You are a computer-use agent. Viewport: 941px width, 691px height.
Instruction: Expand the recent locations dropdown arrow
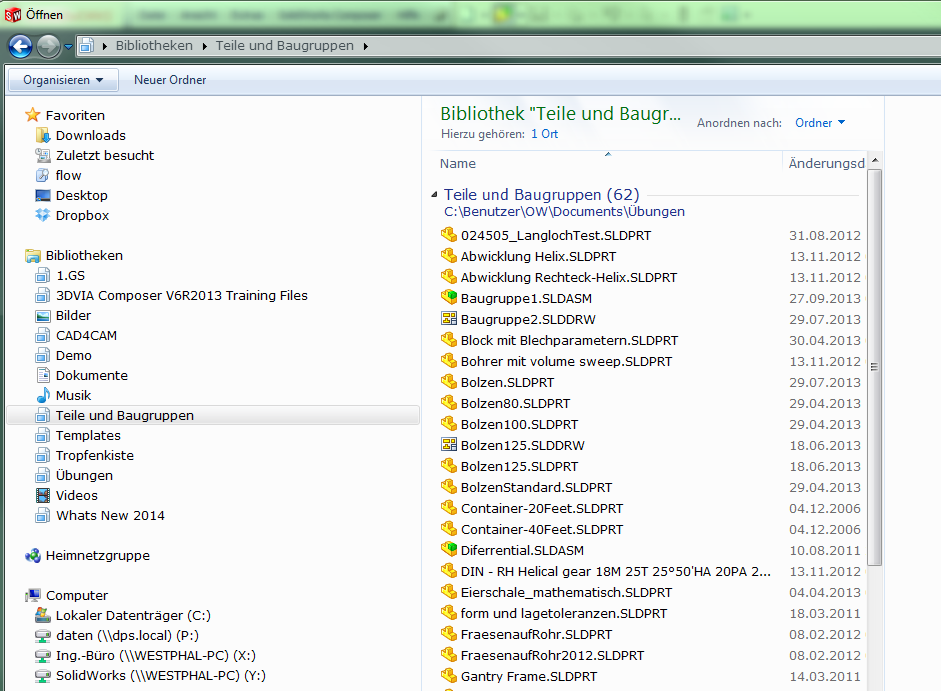pyautogui.click(x=68, y=47)
